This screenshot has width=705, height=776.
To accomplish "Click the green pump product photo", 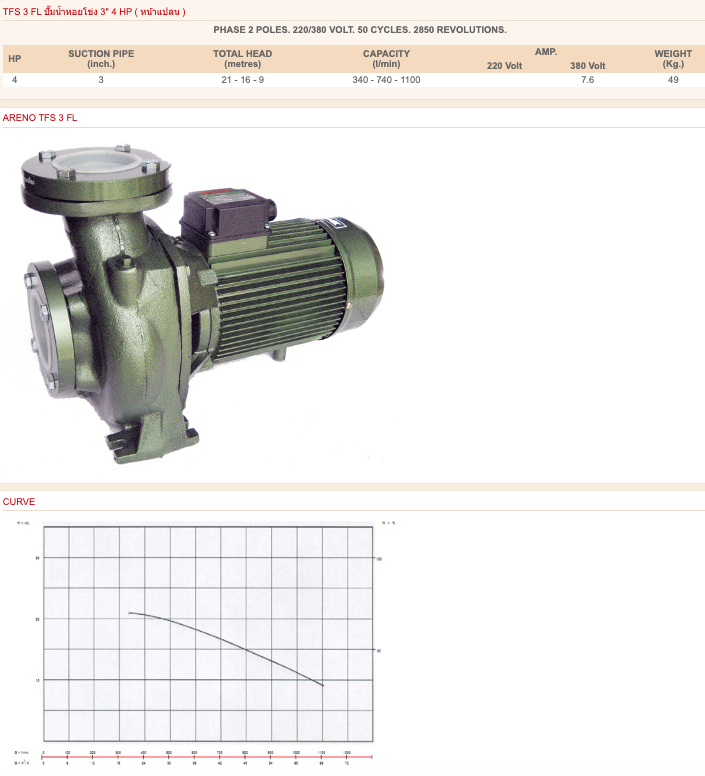I will 201,304.
